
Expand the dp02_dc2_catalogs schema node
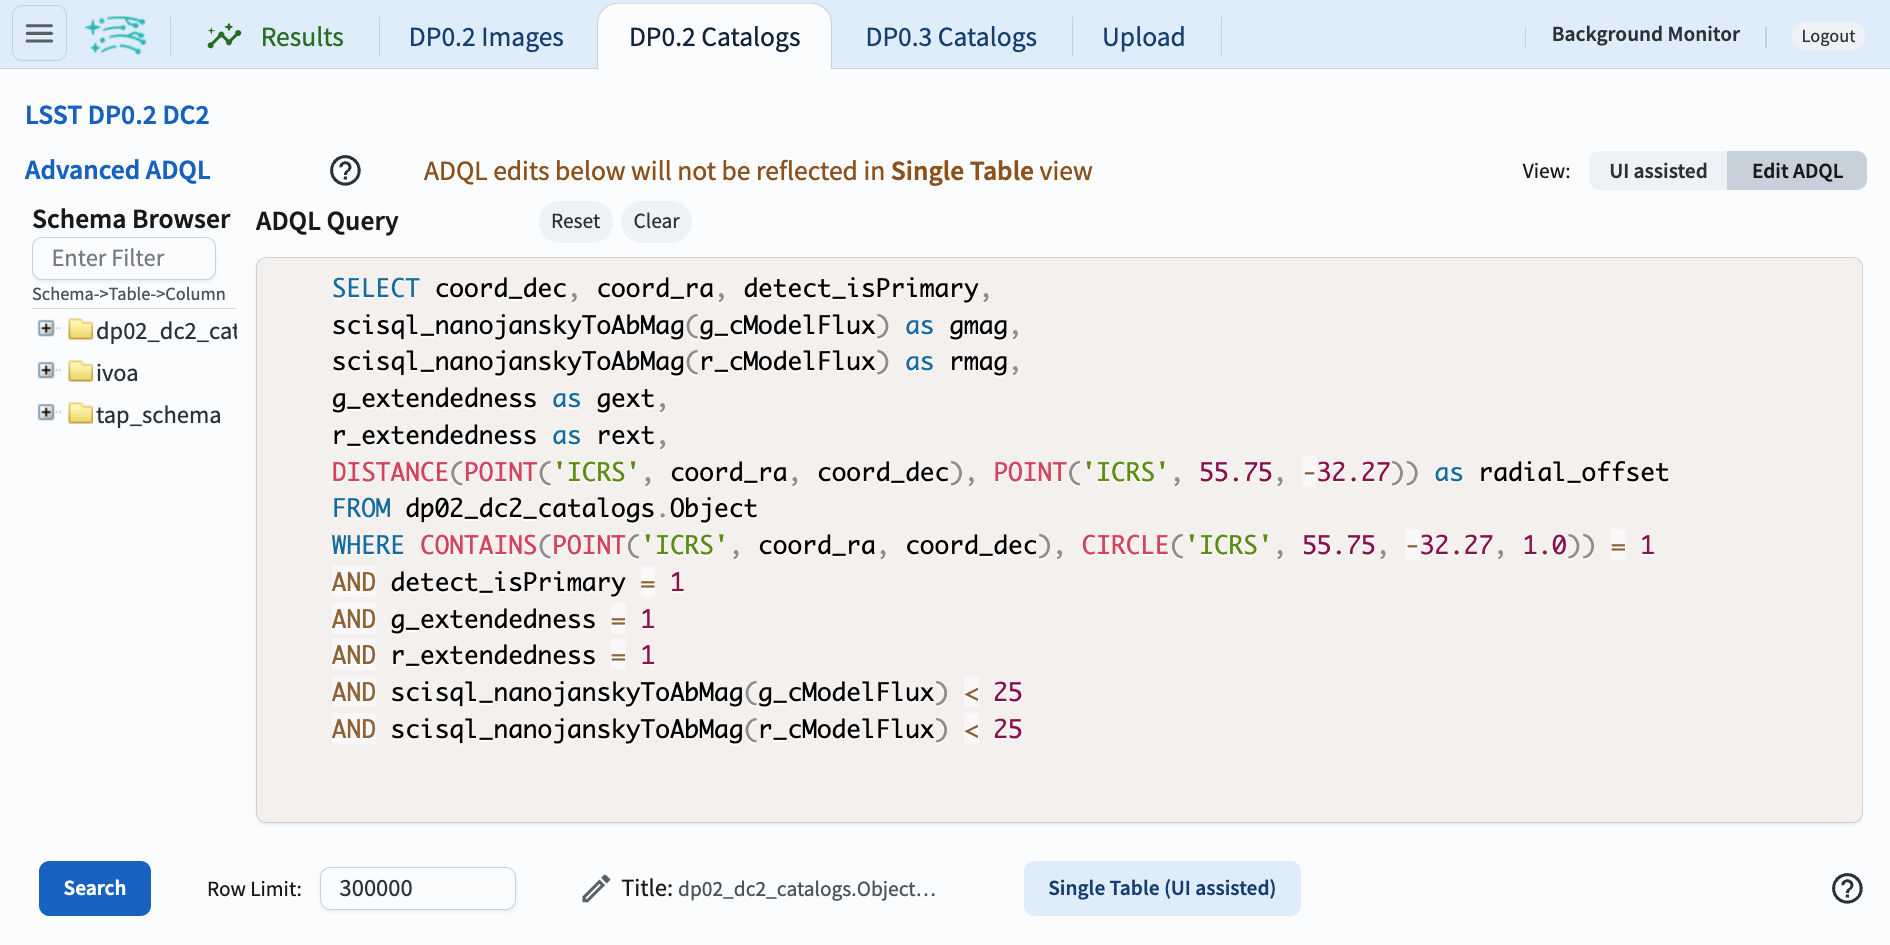45,328
